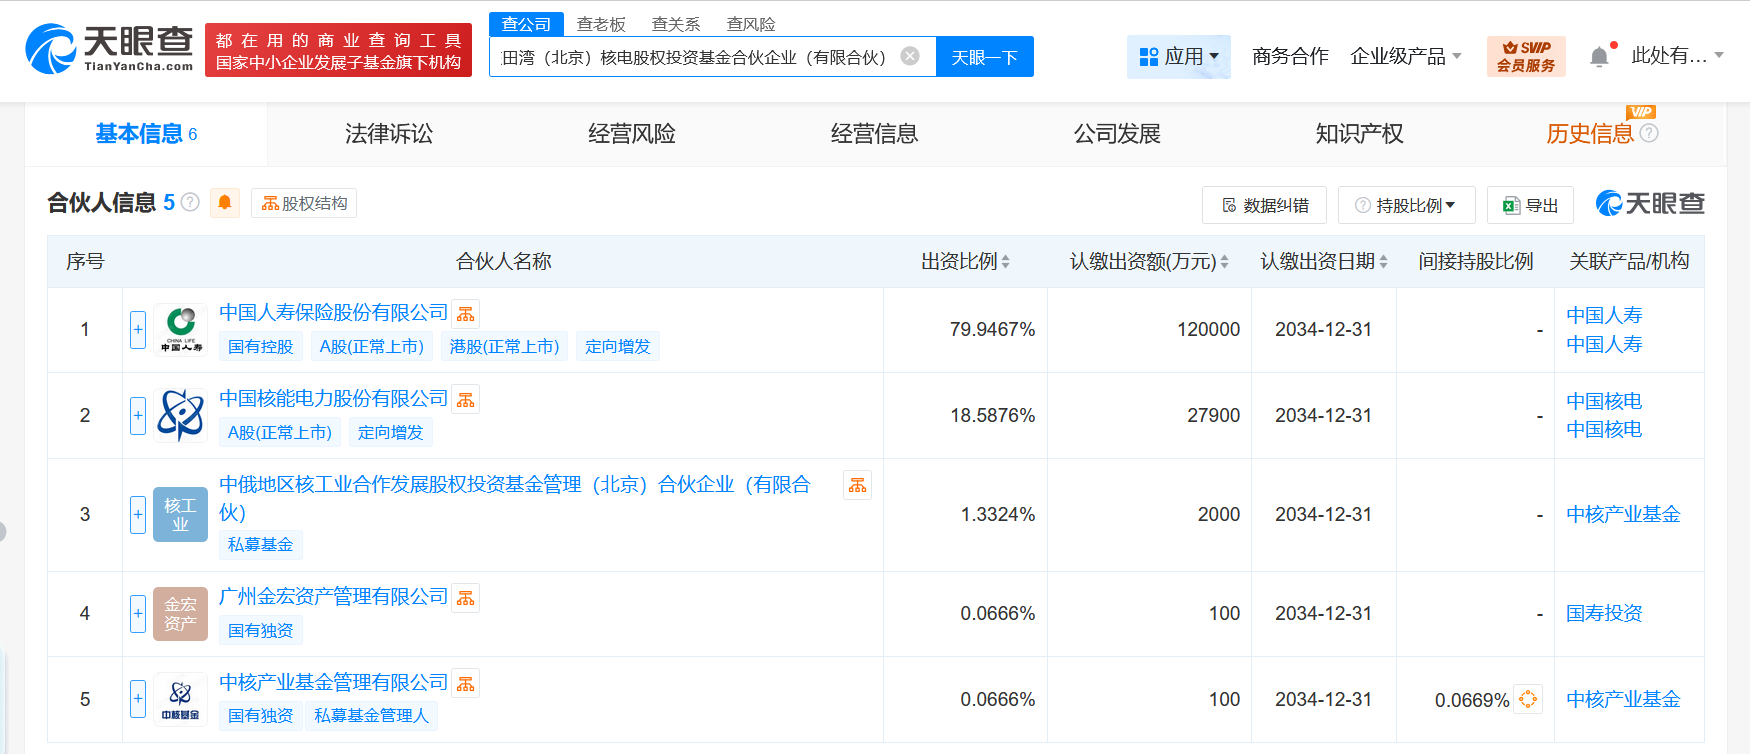Image resolution: width=1750 pixels, height=754 pixels.
Task: Click the 导出 export button
Action: pyautogui.click(x=1530, y=205)
